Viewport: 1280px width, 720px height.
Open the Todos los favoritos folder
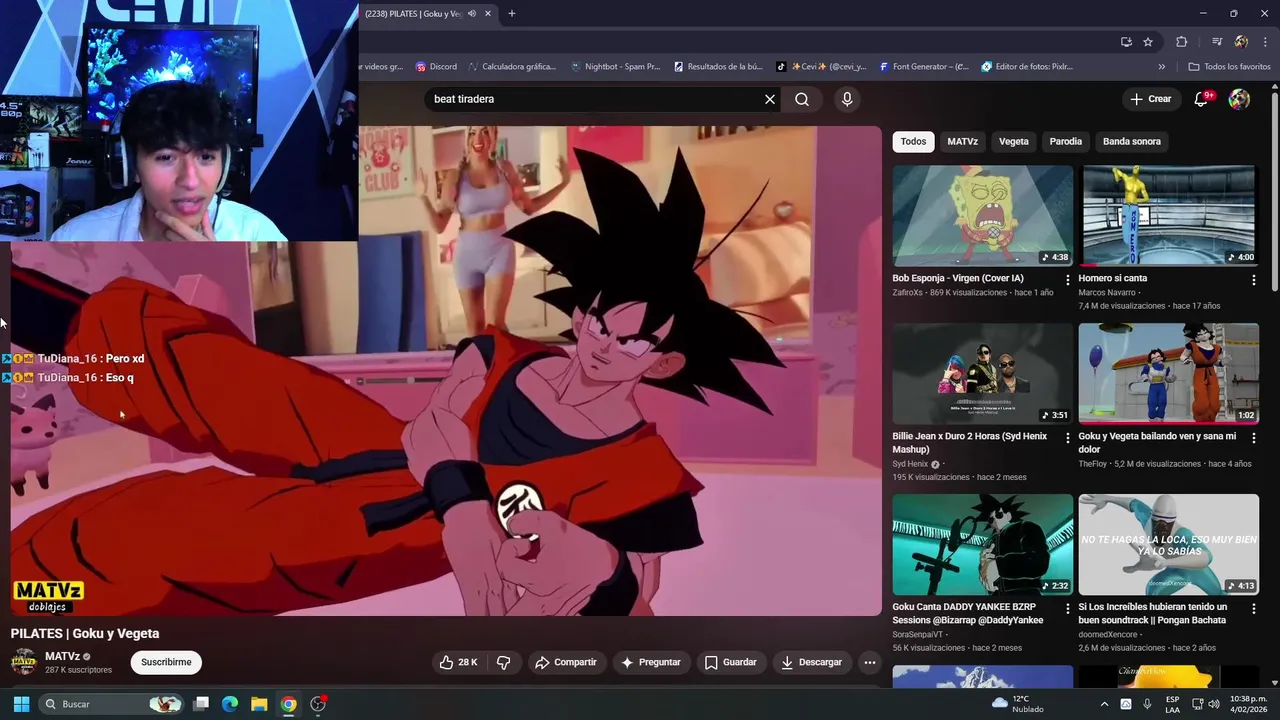pos(1229,67)
